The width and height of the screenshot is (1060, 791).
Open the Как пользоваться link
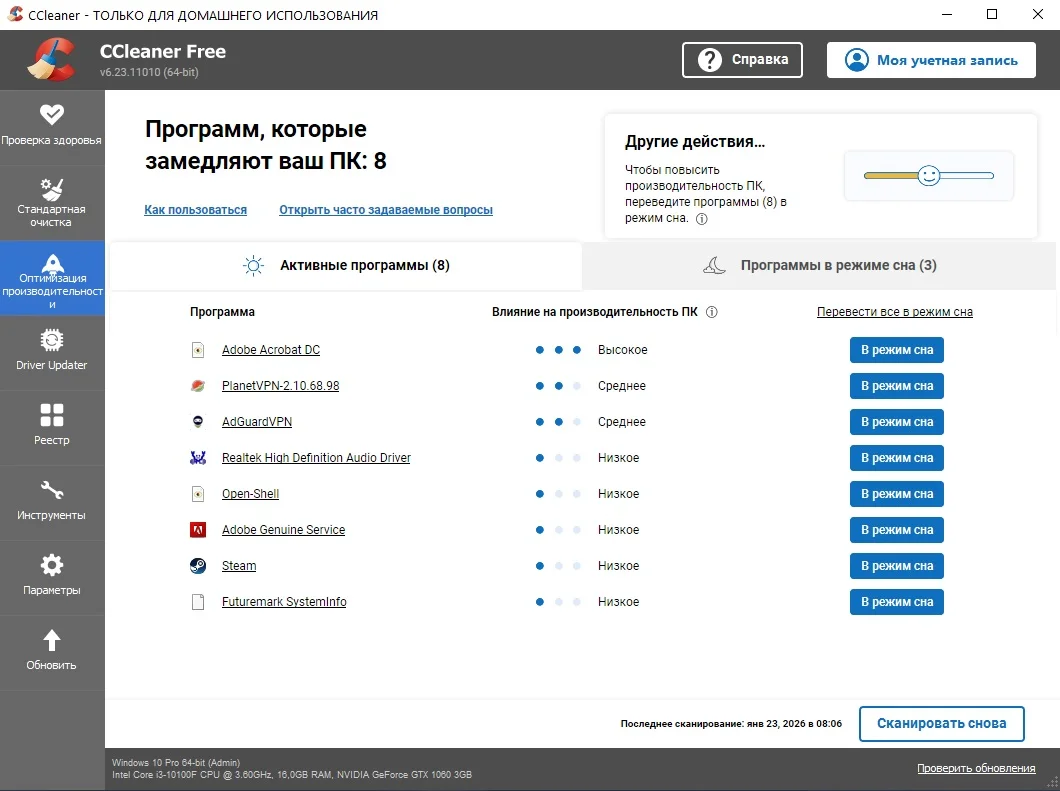(x=195, y=210)
